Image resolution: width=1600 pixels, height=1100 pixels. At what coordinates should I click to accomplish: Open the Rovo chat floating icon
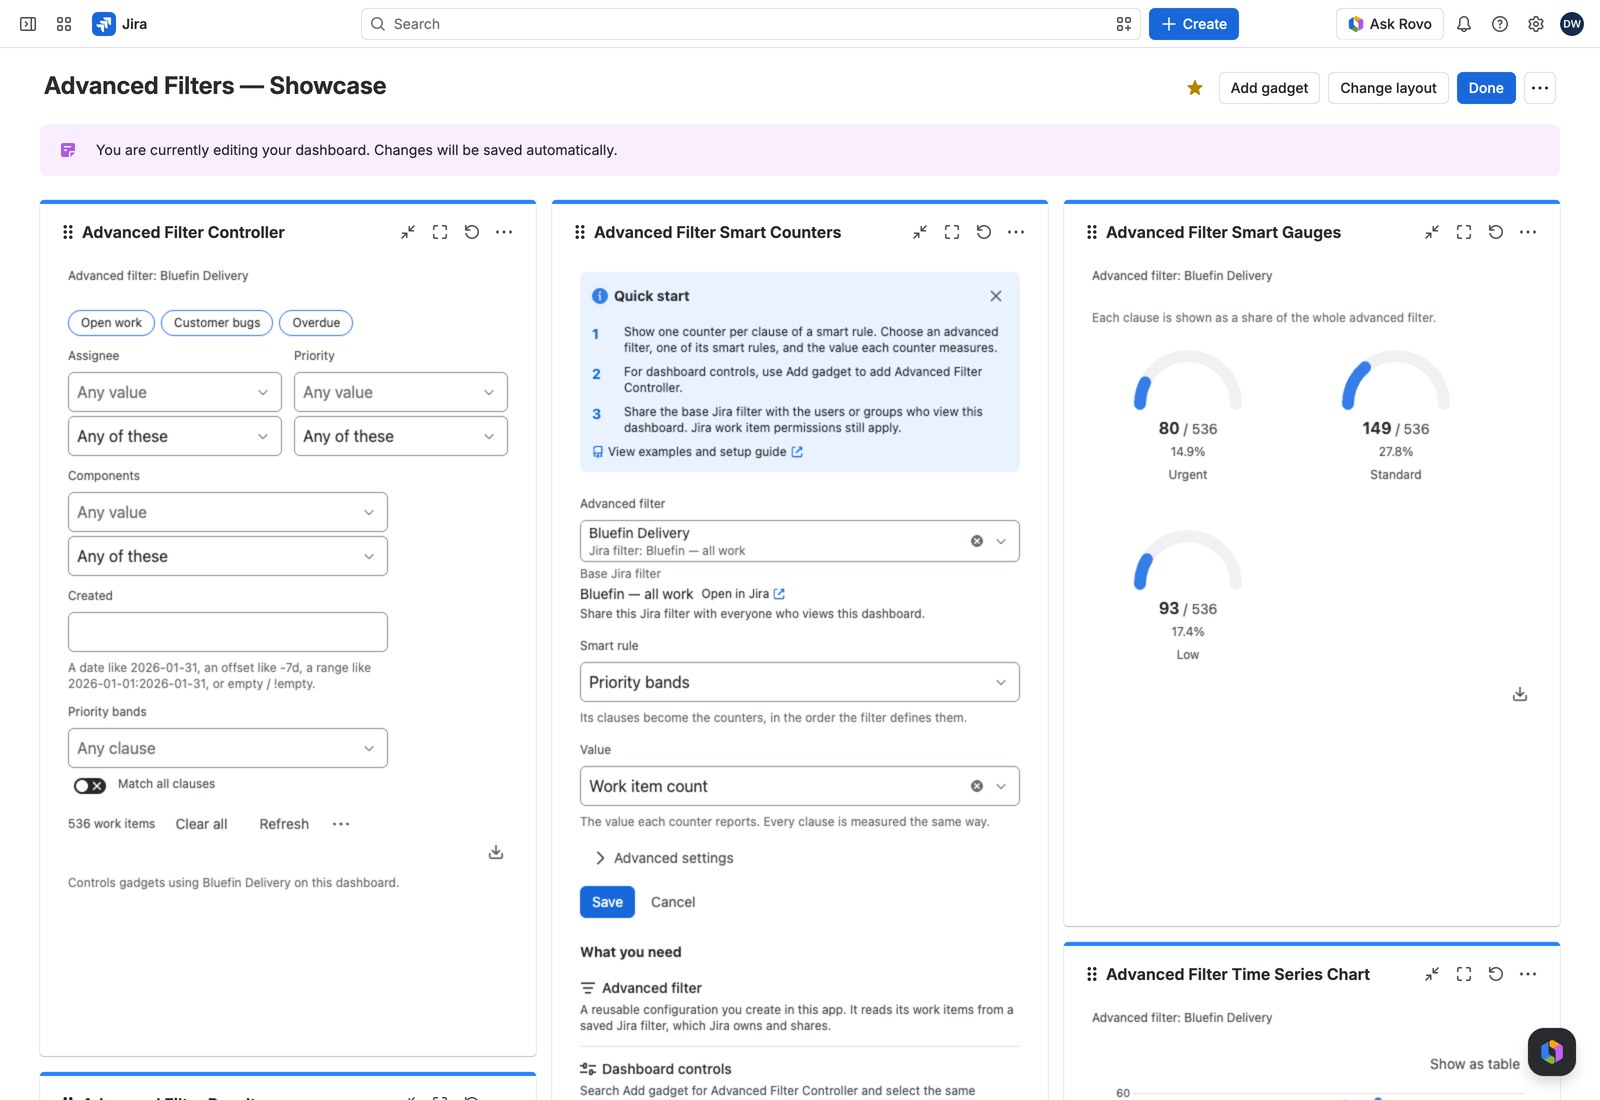(1552, 1052)
